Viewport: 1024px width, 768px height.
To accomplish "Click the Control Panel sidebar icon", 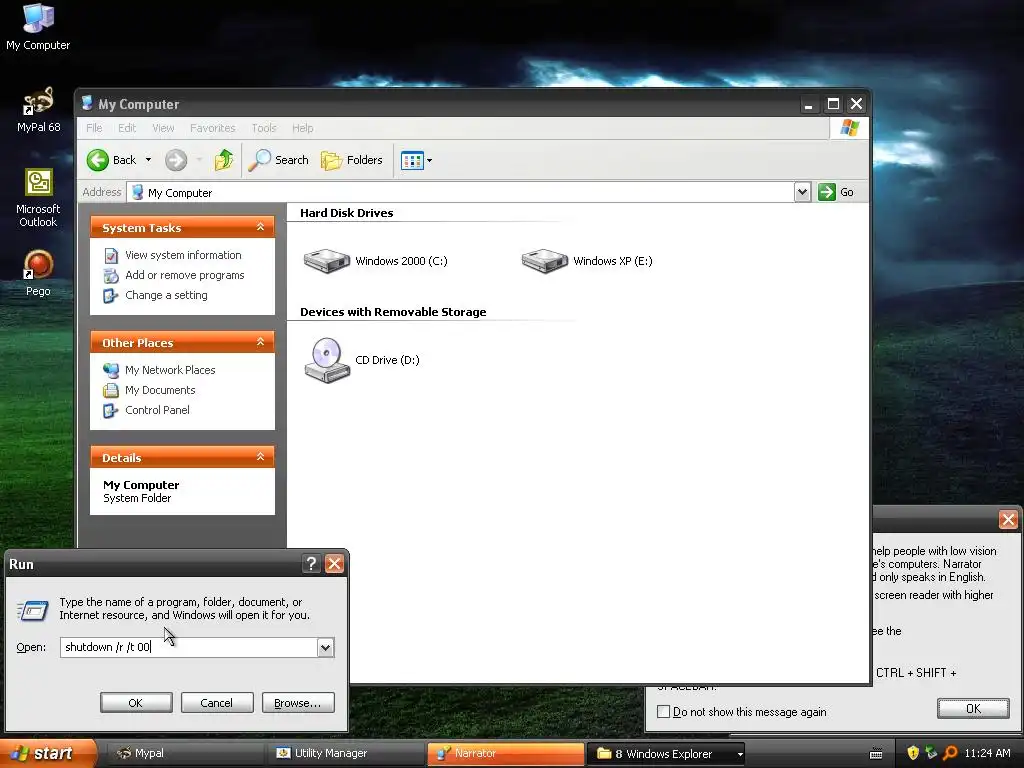I will point(111,411).
